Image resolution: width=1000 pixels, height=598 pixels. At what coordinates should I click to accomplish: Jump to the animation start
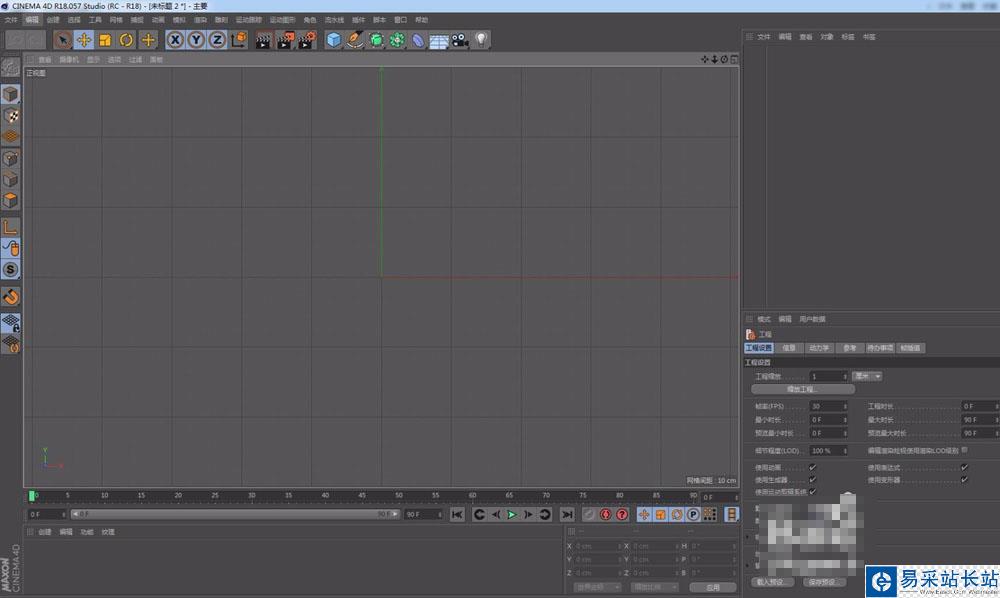click(x=457, y=514)
